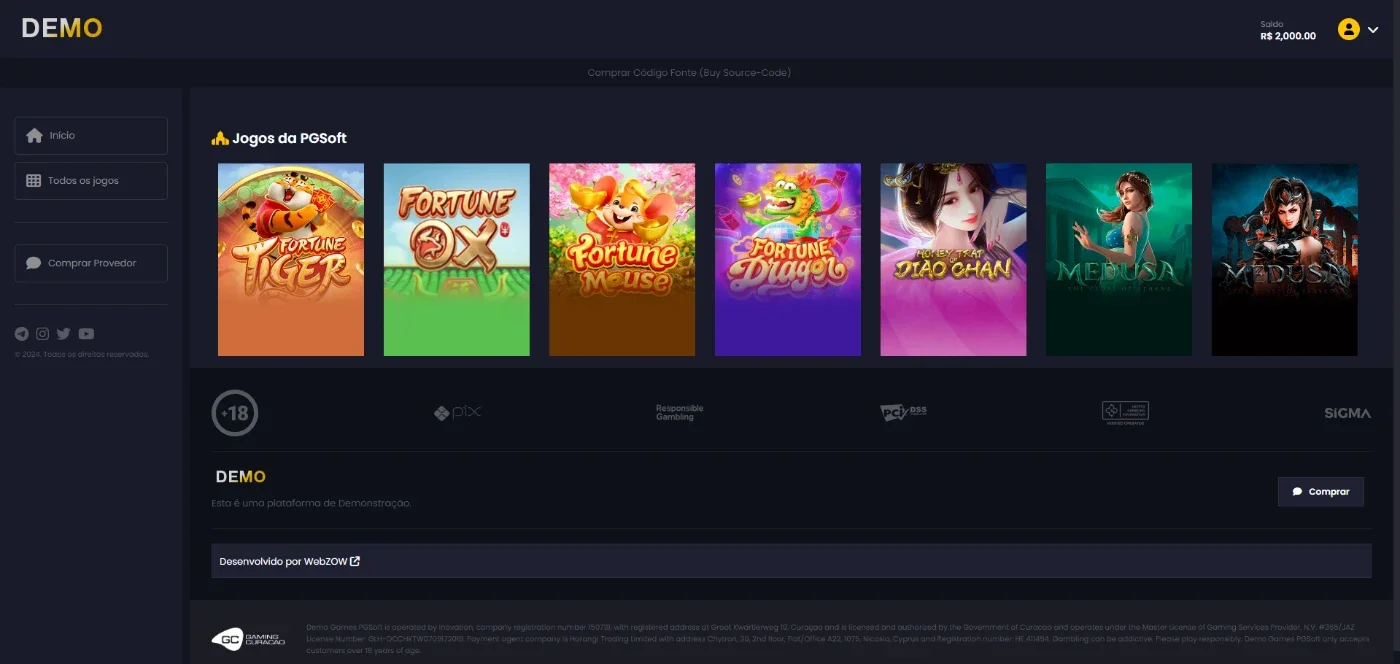Click the PCI DSS logo
1400x664 pixels.
(903, 412)
